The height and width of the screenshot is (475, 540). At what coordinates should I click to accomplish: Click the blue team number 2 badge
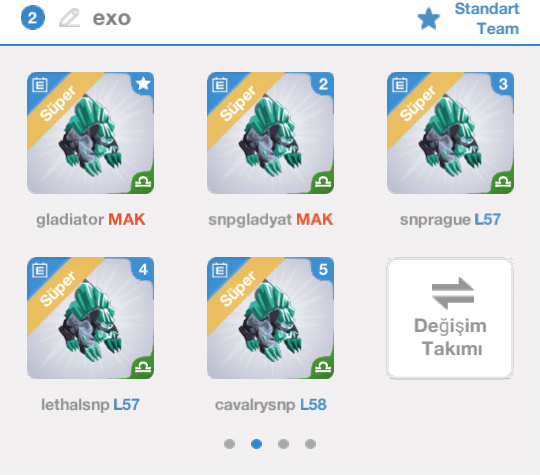33,18
